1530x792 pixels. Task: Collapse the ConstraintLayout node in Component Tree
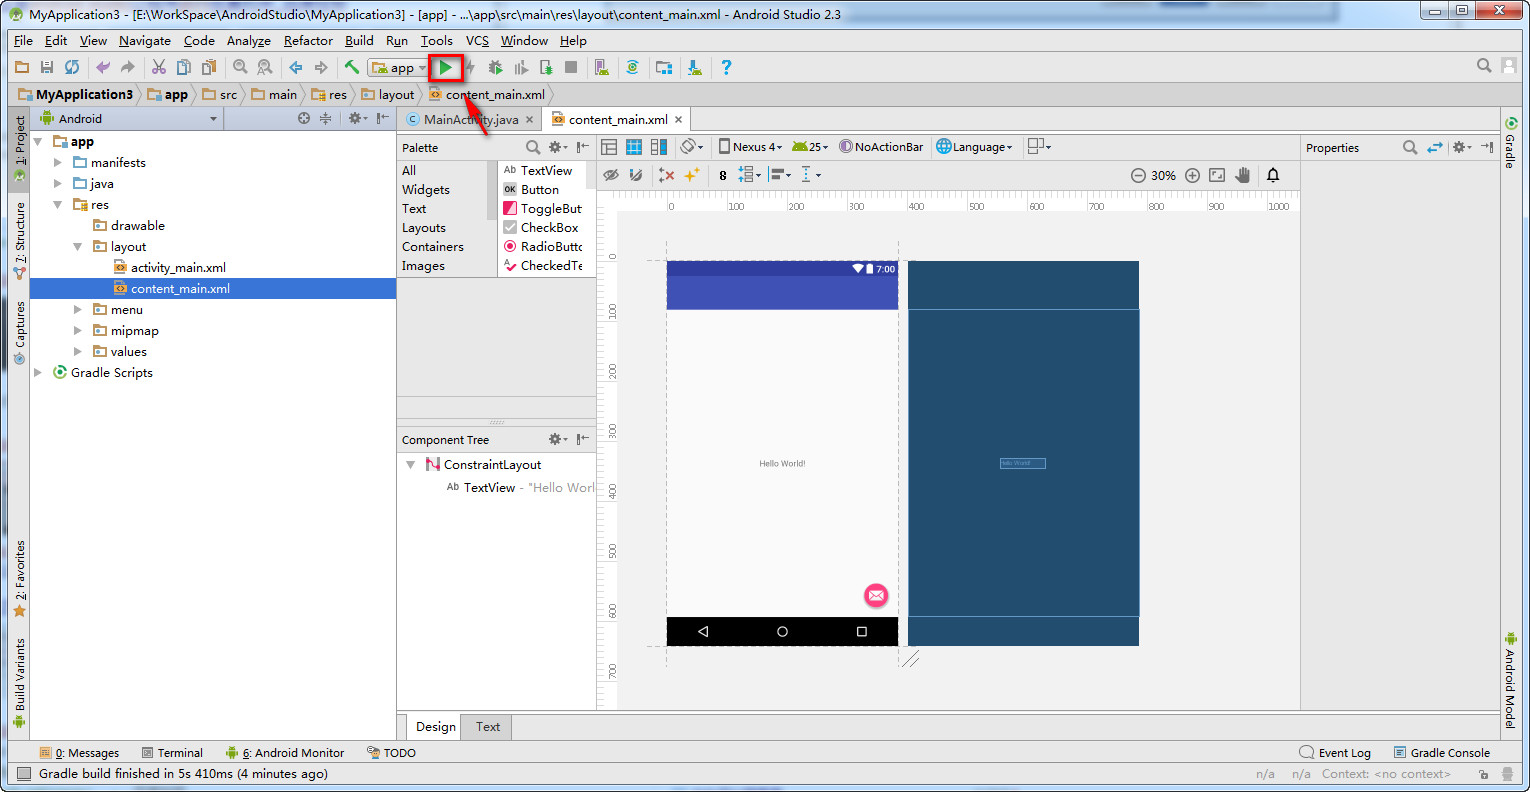point(410,465)
